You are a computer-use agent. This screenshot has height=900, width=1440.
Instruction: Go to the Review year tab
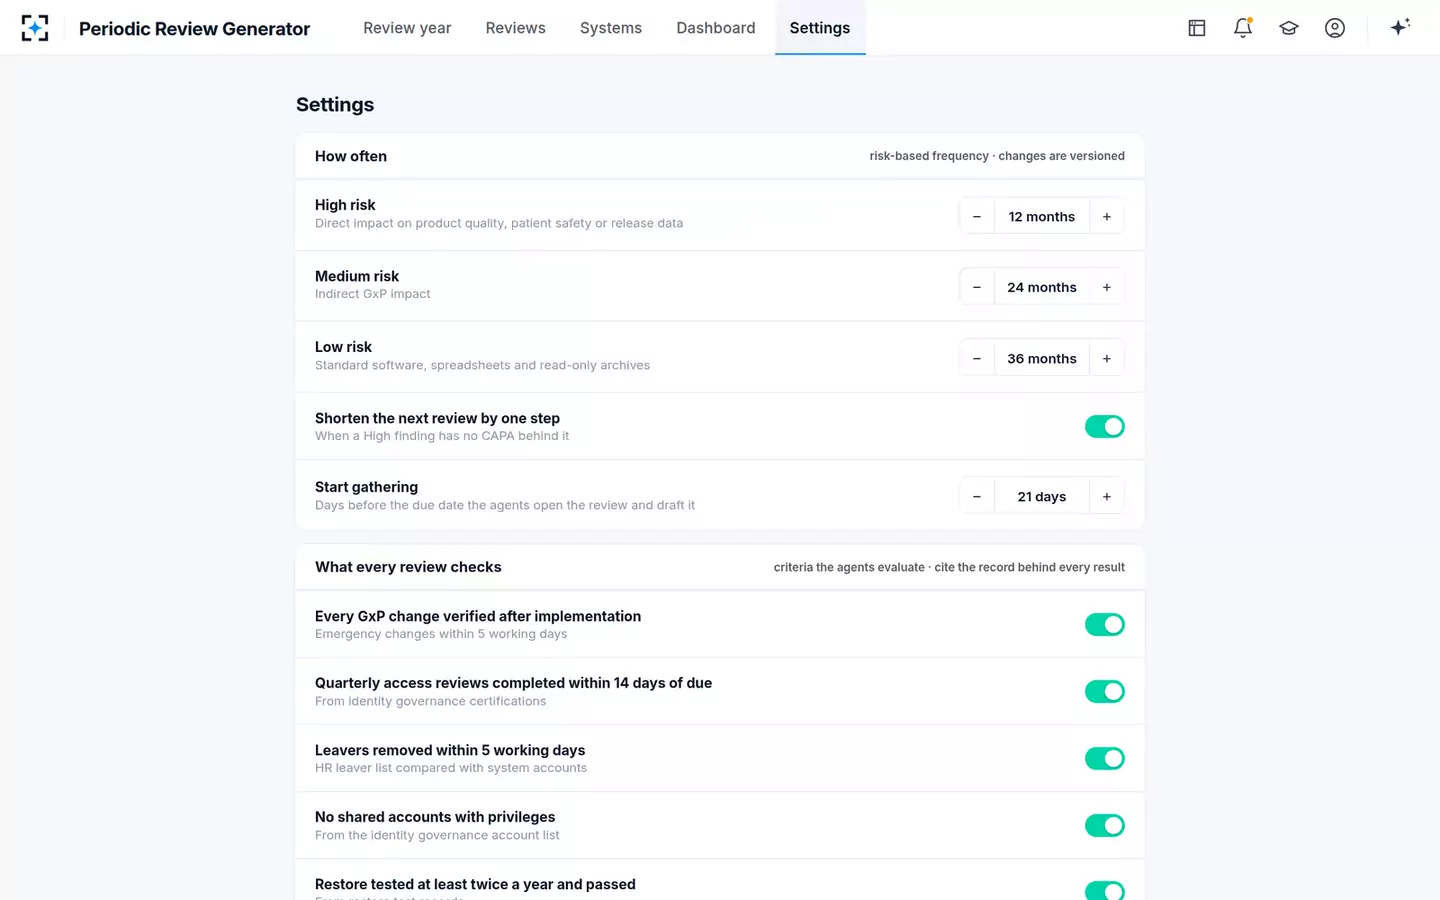pyautogui.click(x=407, y=28)
